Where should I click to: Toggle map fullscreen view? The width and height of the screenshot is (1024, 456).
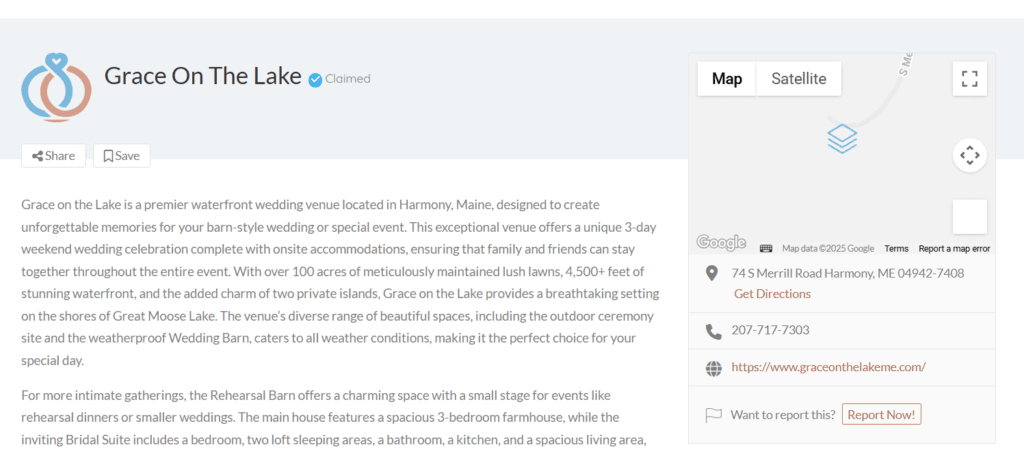(x=968, y=79)
